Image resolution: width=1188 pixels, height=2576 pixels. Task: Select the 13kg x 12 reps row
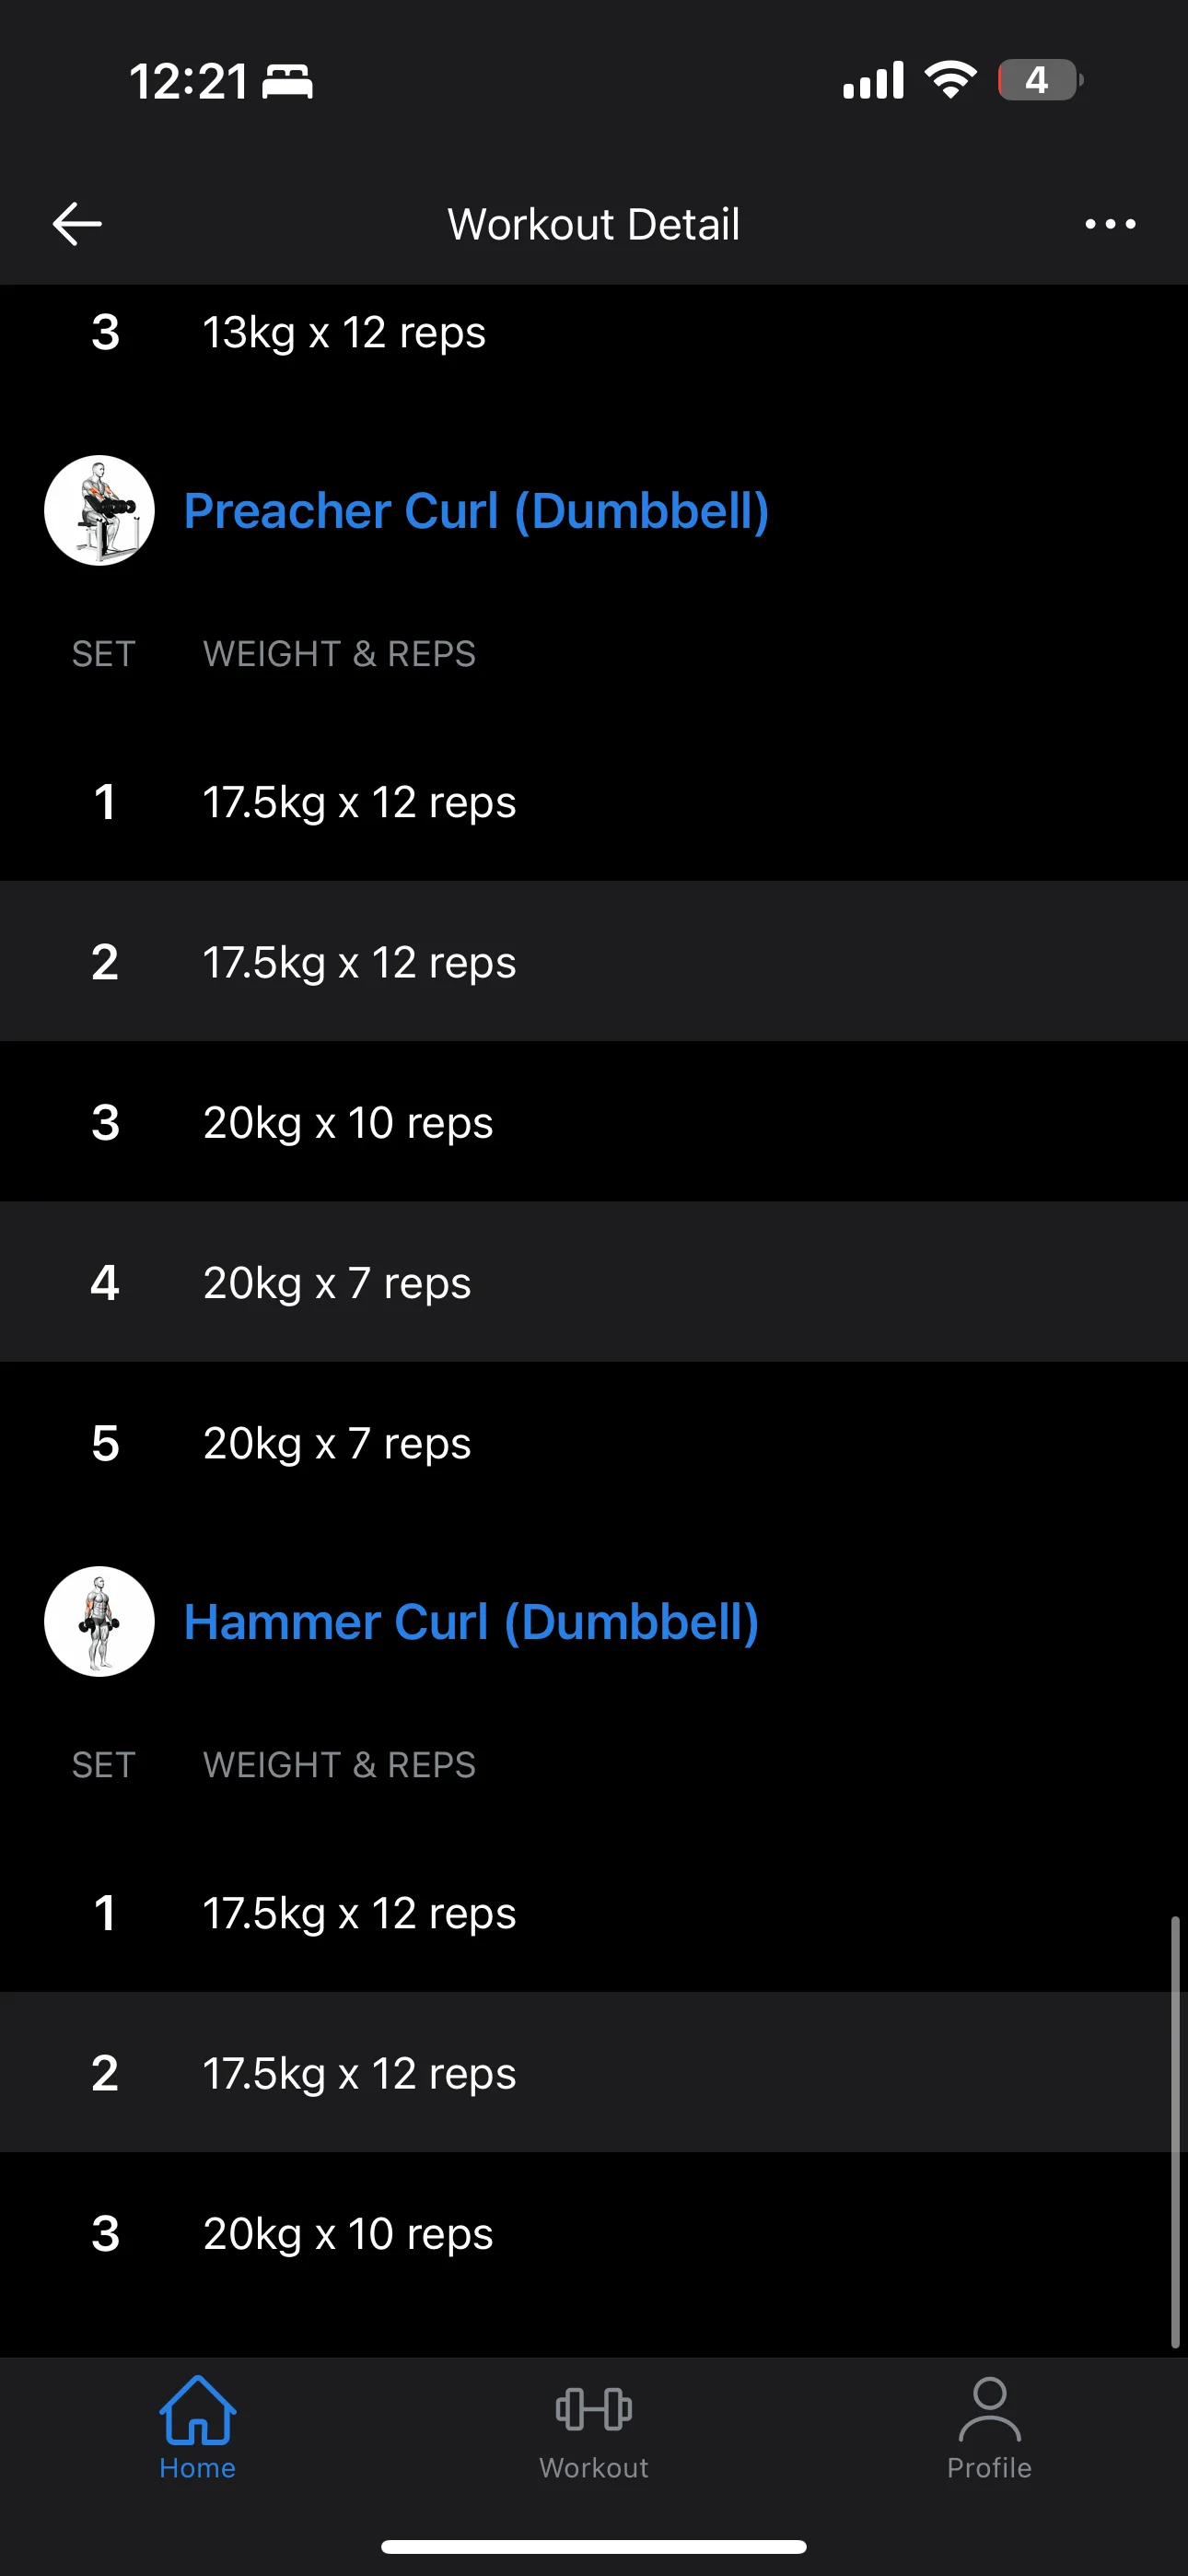[x=594, y=332]
